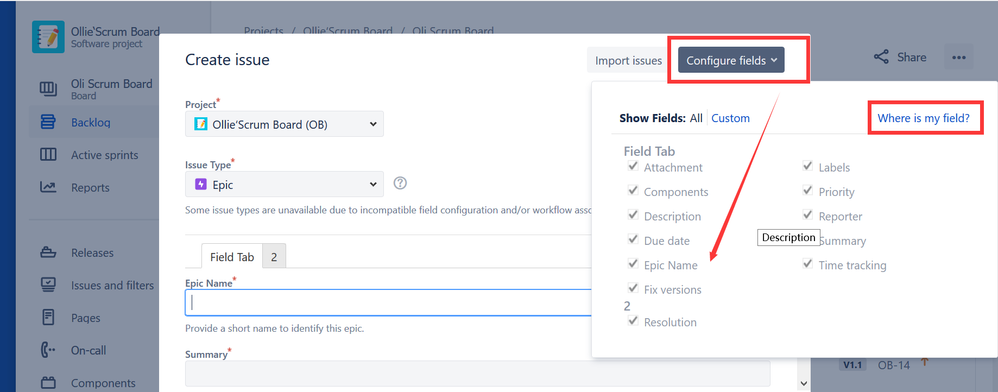Switch to the Field Tab tab
998x392 pixels.
pos(232,256)
